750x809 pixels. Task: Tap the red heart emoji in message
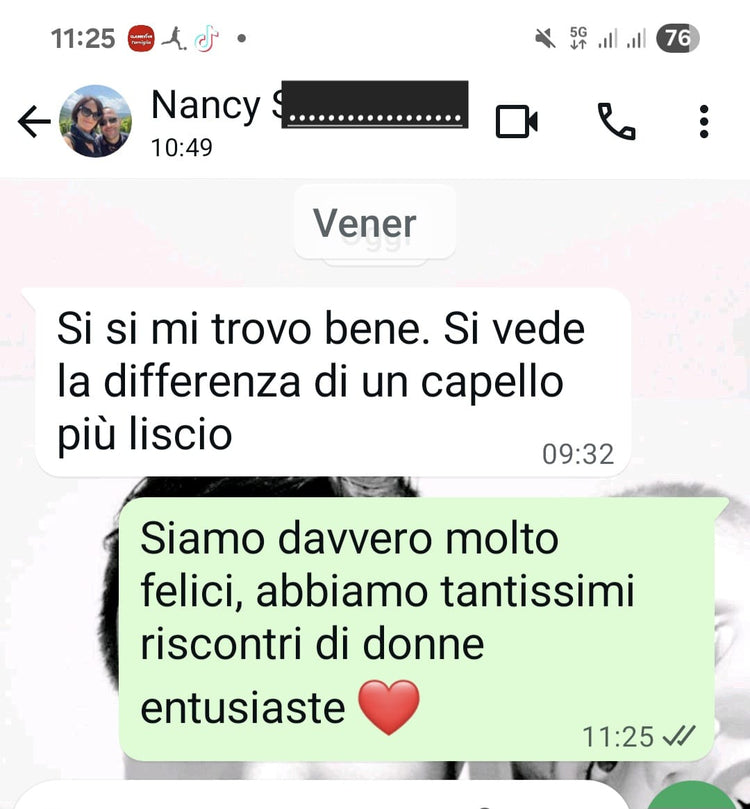pyautogui.click(x=389, y=707)
